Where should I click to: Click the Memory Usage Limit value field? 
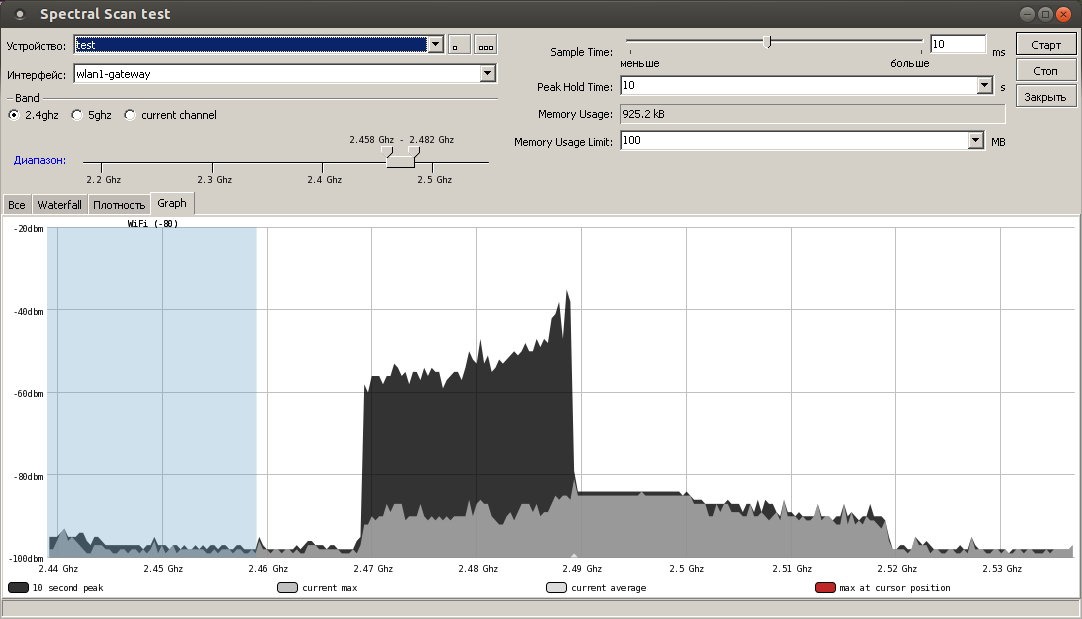(794, 141)
